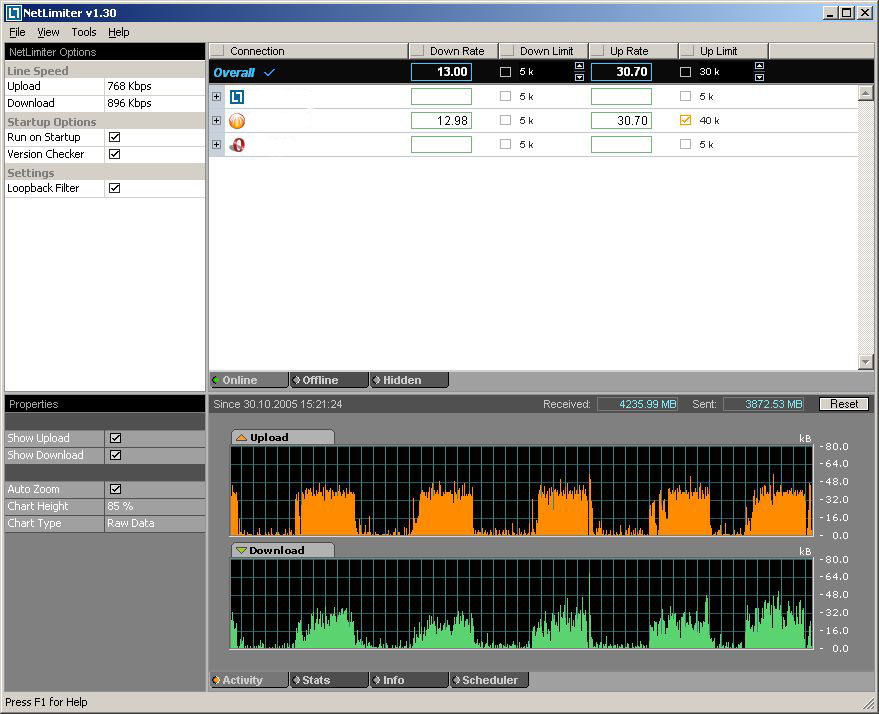Expand the orange application's connection row

(216, 121)
